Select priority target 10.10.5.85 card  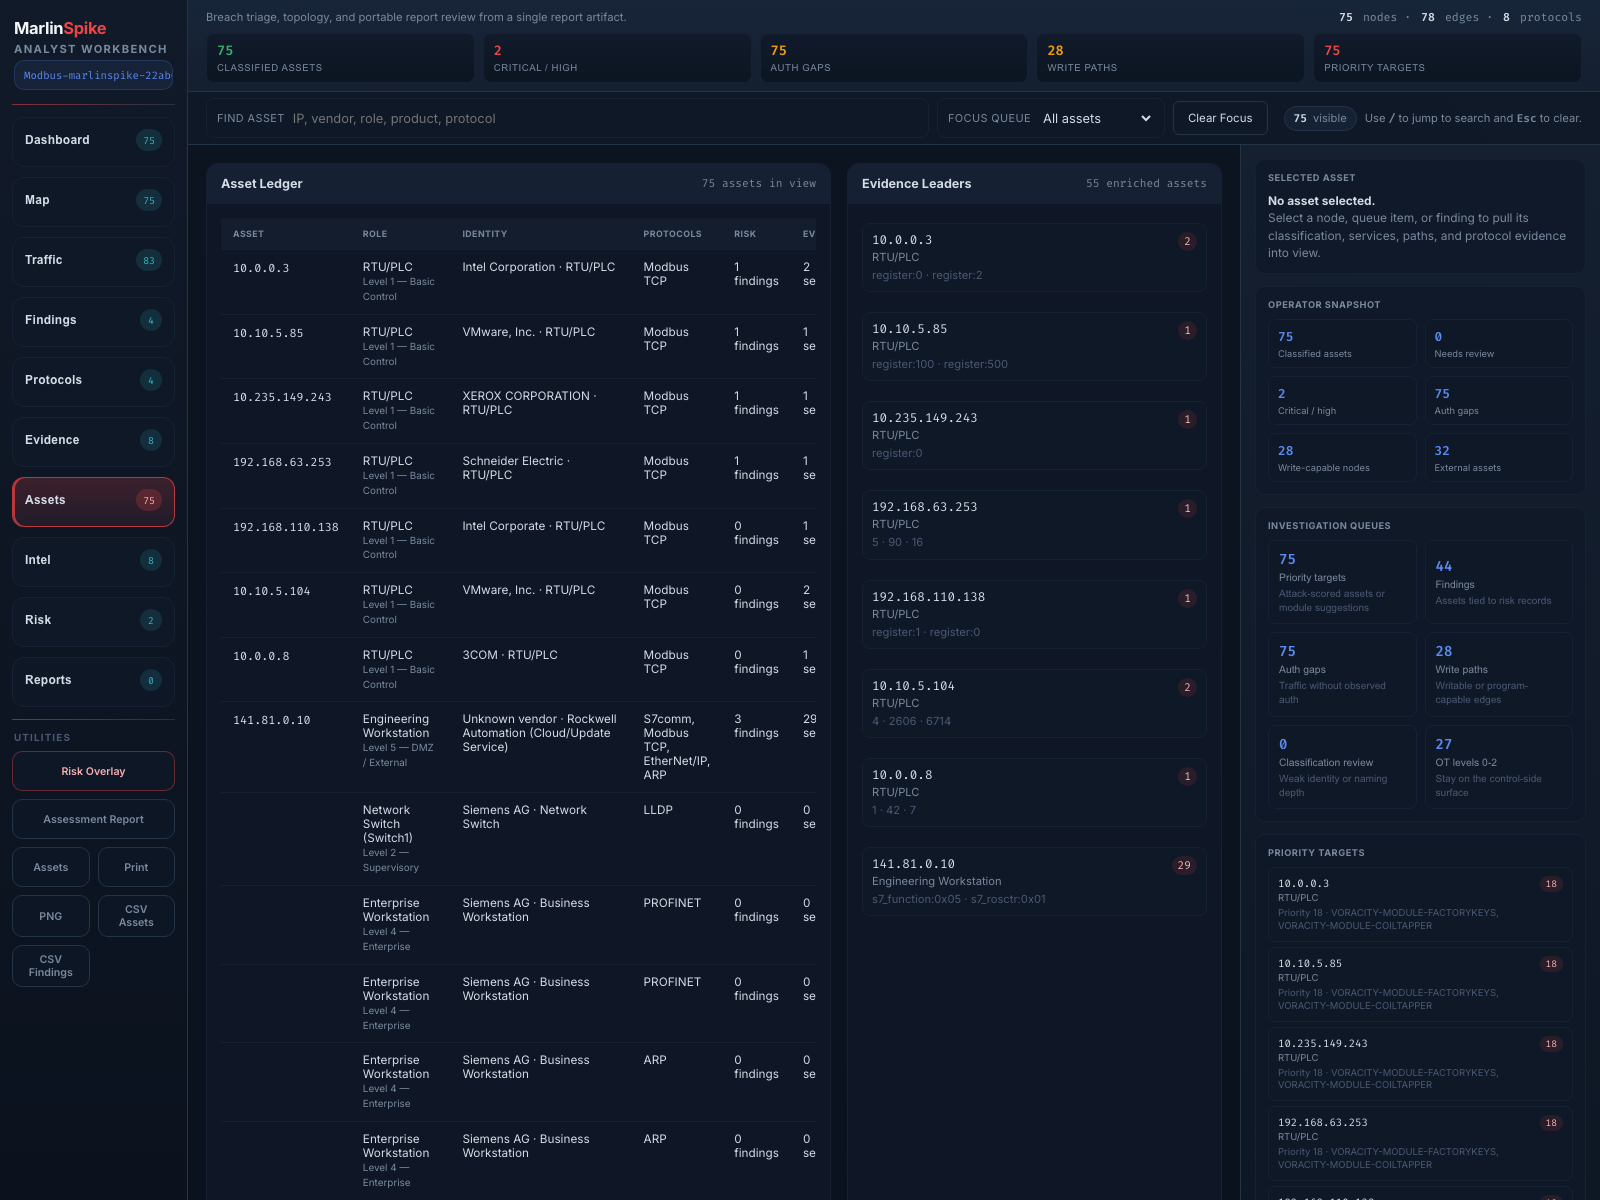1420,984
